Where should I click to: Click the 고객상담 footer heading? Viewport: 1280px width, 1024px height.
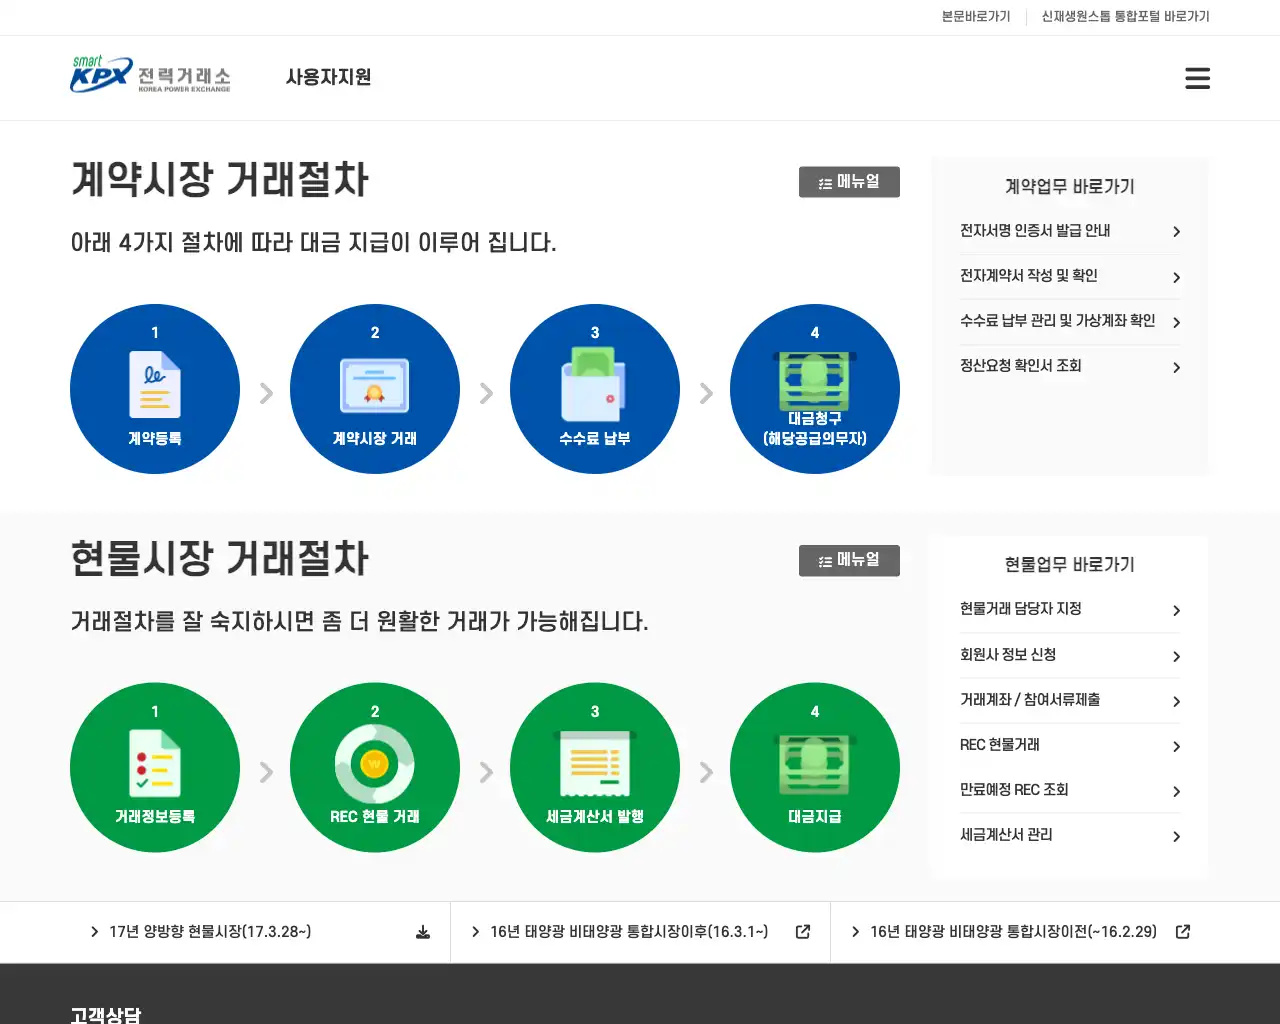click(x=106, y=1014)
